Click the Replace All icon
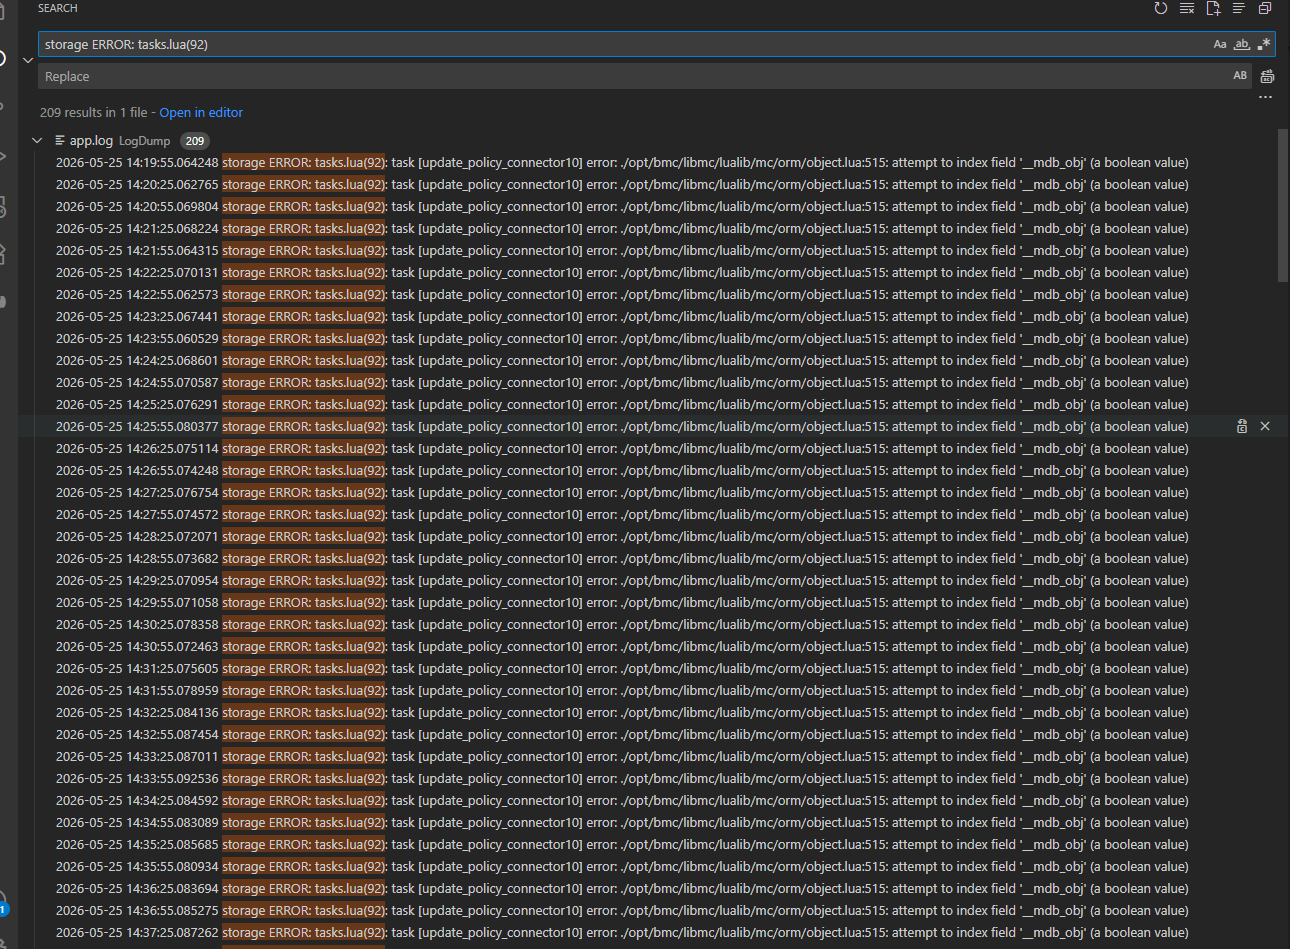Viewport: 1290px width, 949px height. point(1267,76)
